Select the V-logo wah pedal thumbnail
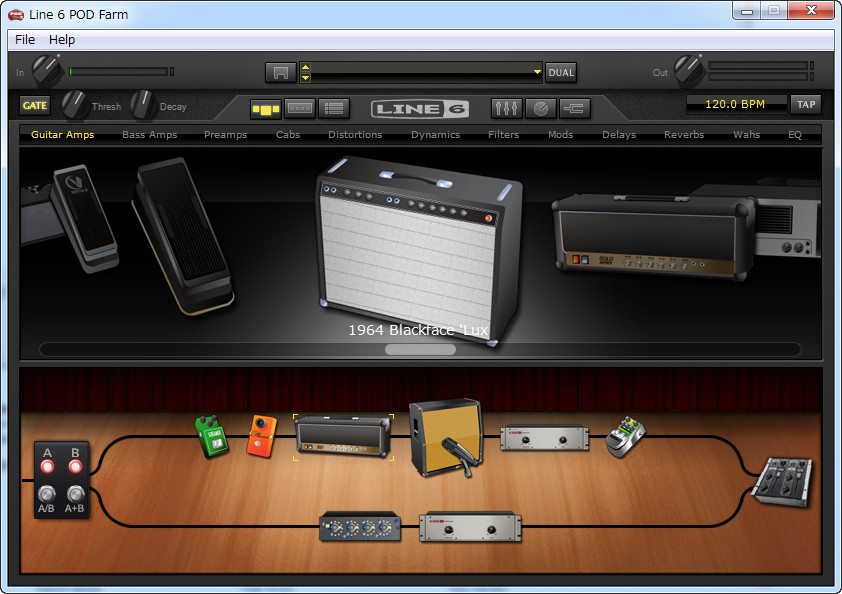This screenshot has height=594, width=842. tap(86, 218)
